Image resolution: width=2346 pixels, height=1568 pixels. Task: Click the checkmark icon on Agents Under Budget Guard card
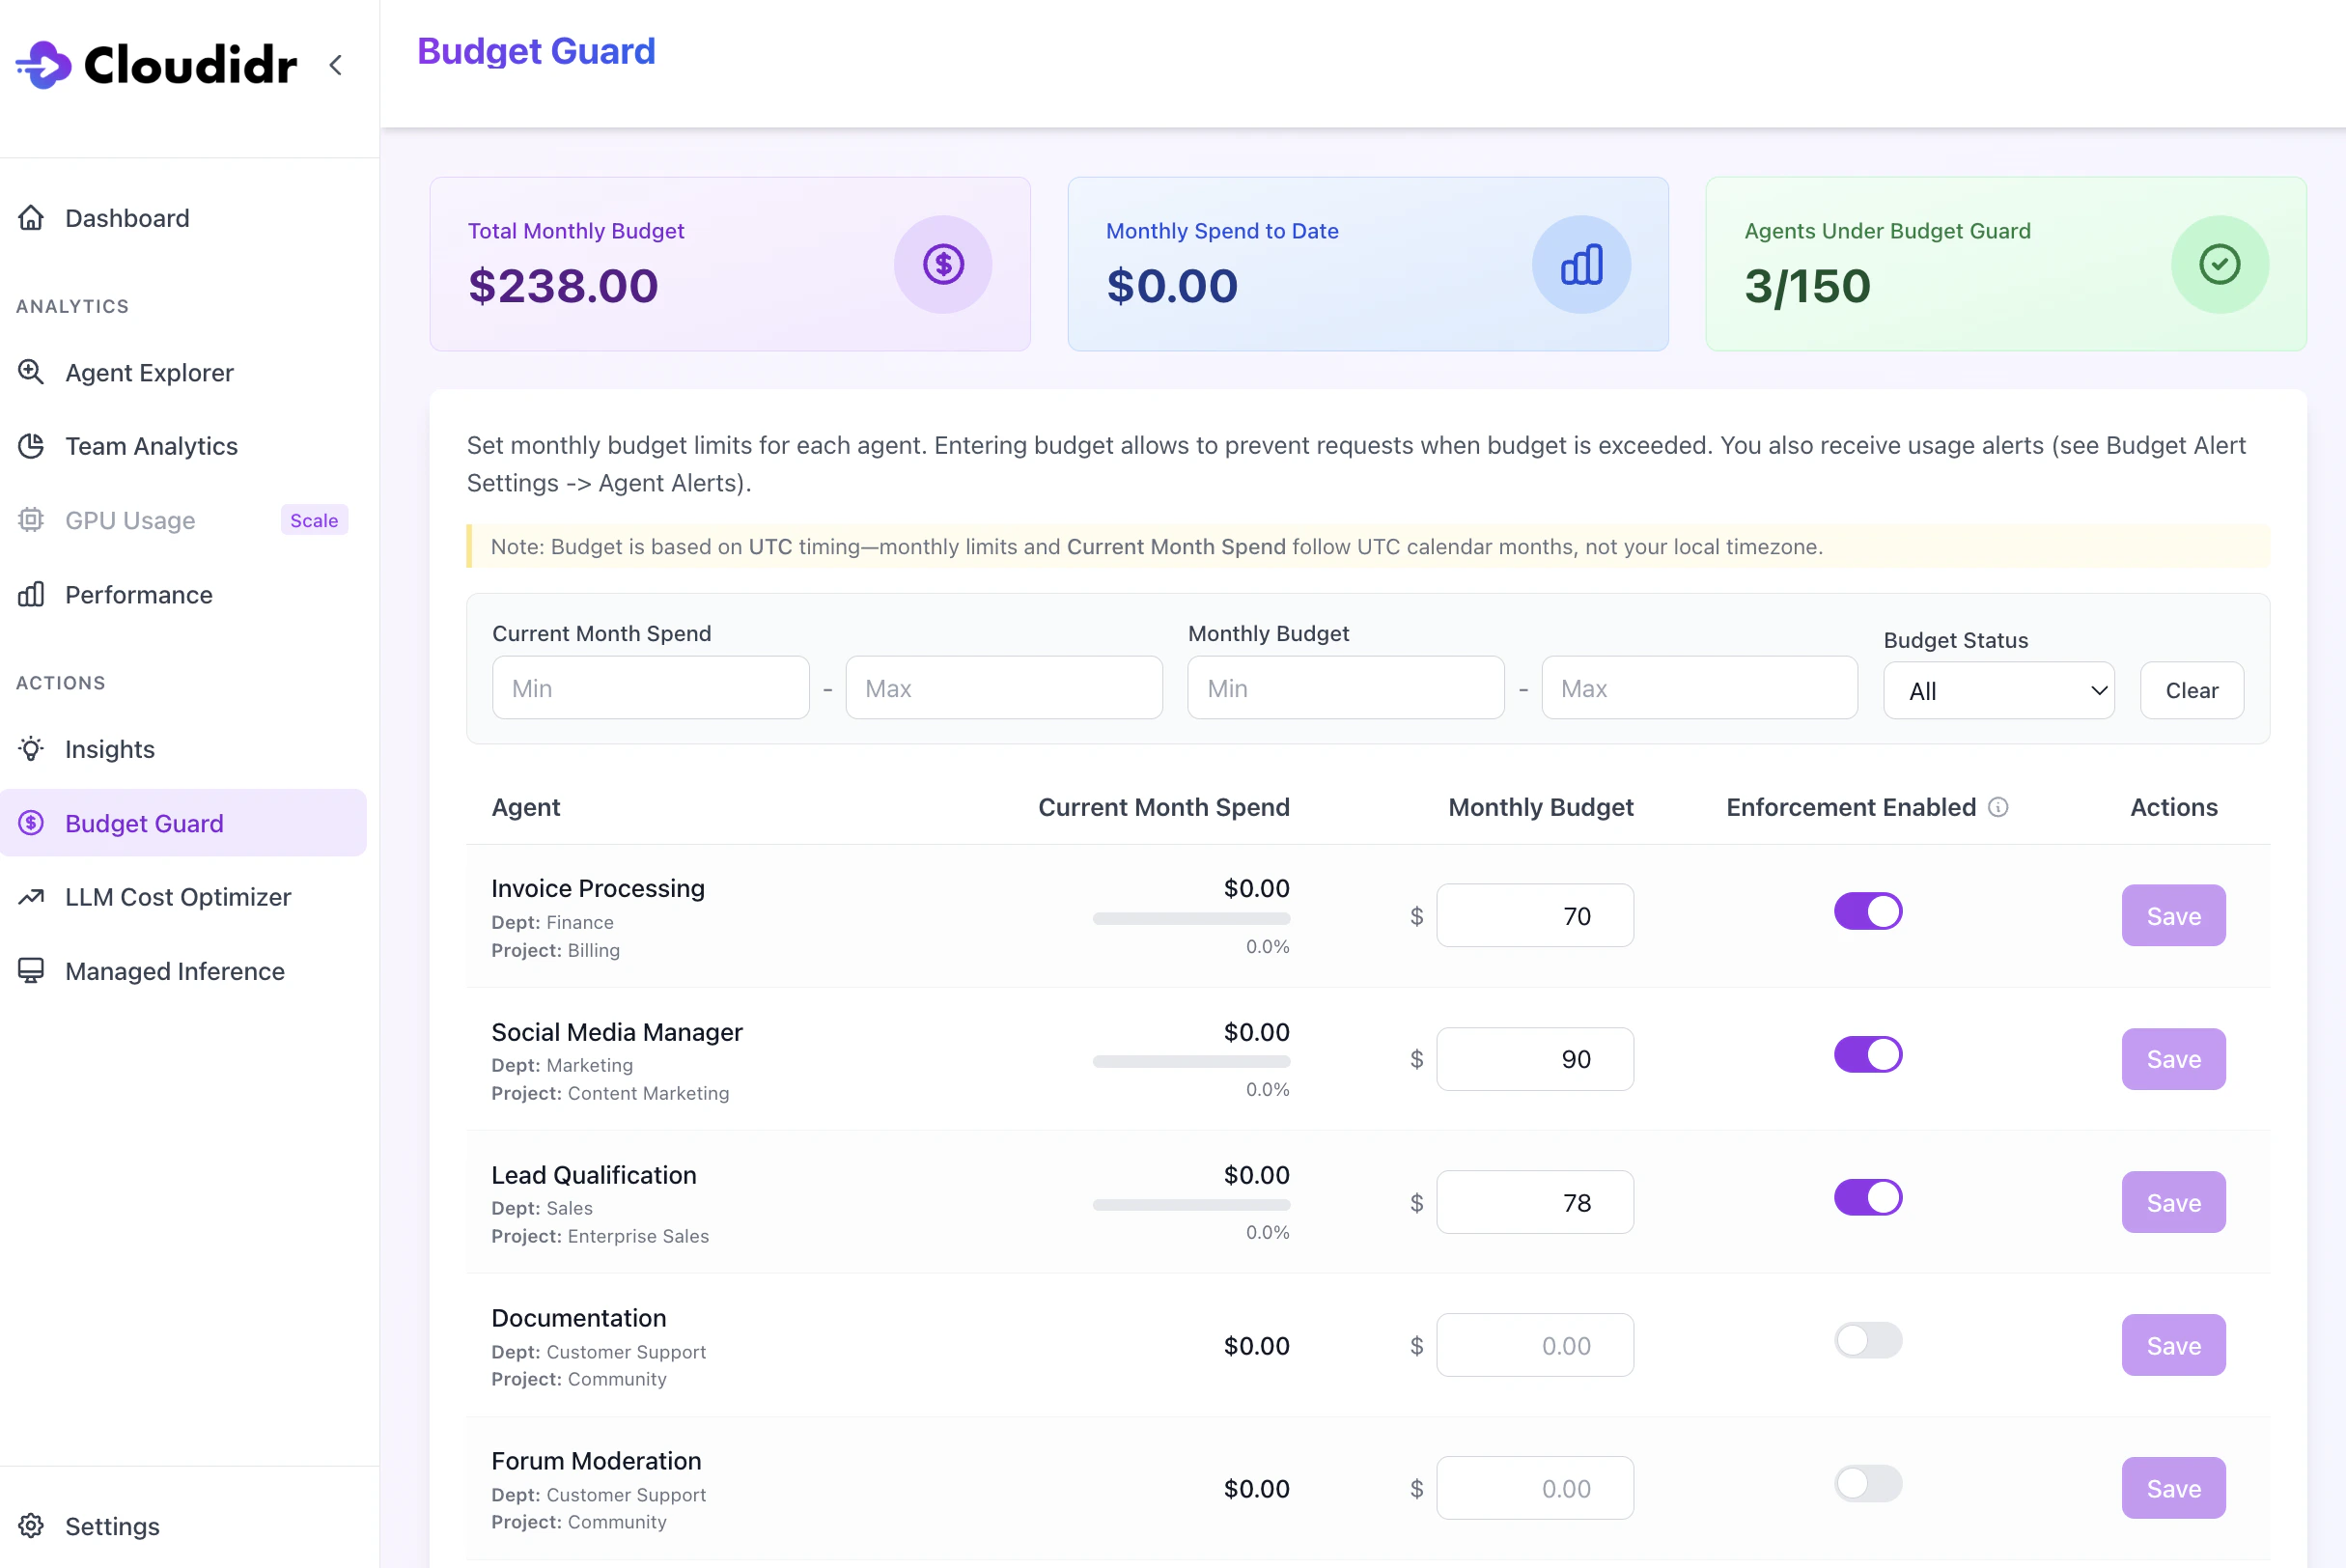tap(2219, 264)
